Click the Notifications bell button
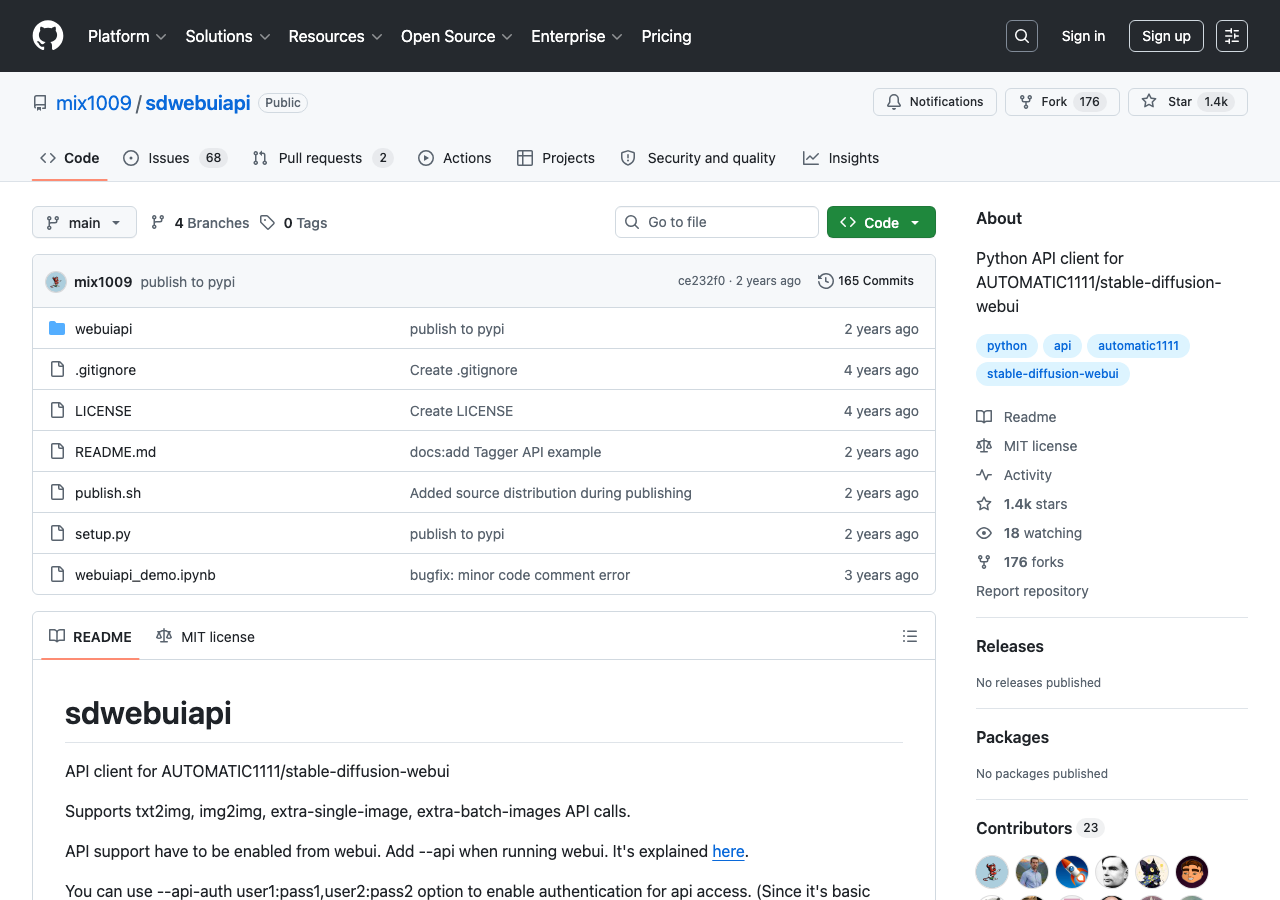 pos(935,102)
